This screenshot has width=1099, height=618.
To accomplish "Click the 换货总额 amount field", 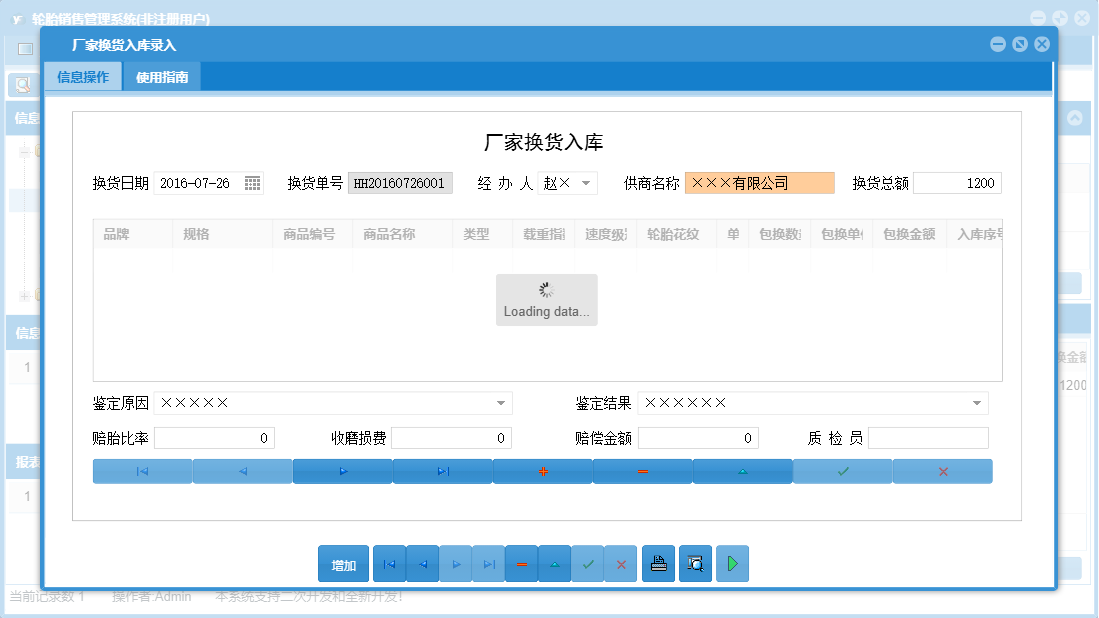I will coord(957,183).
